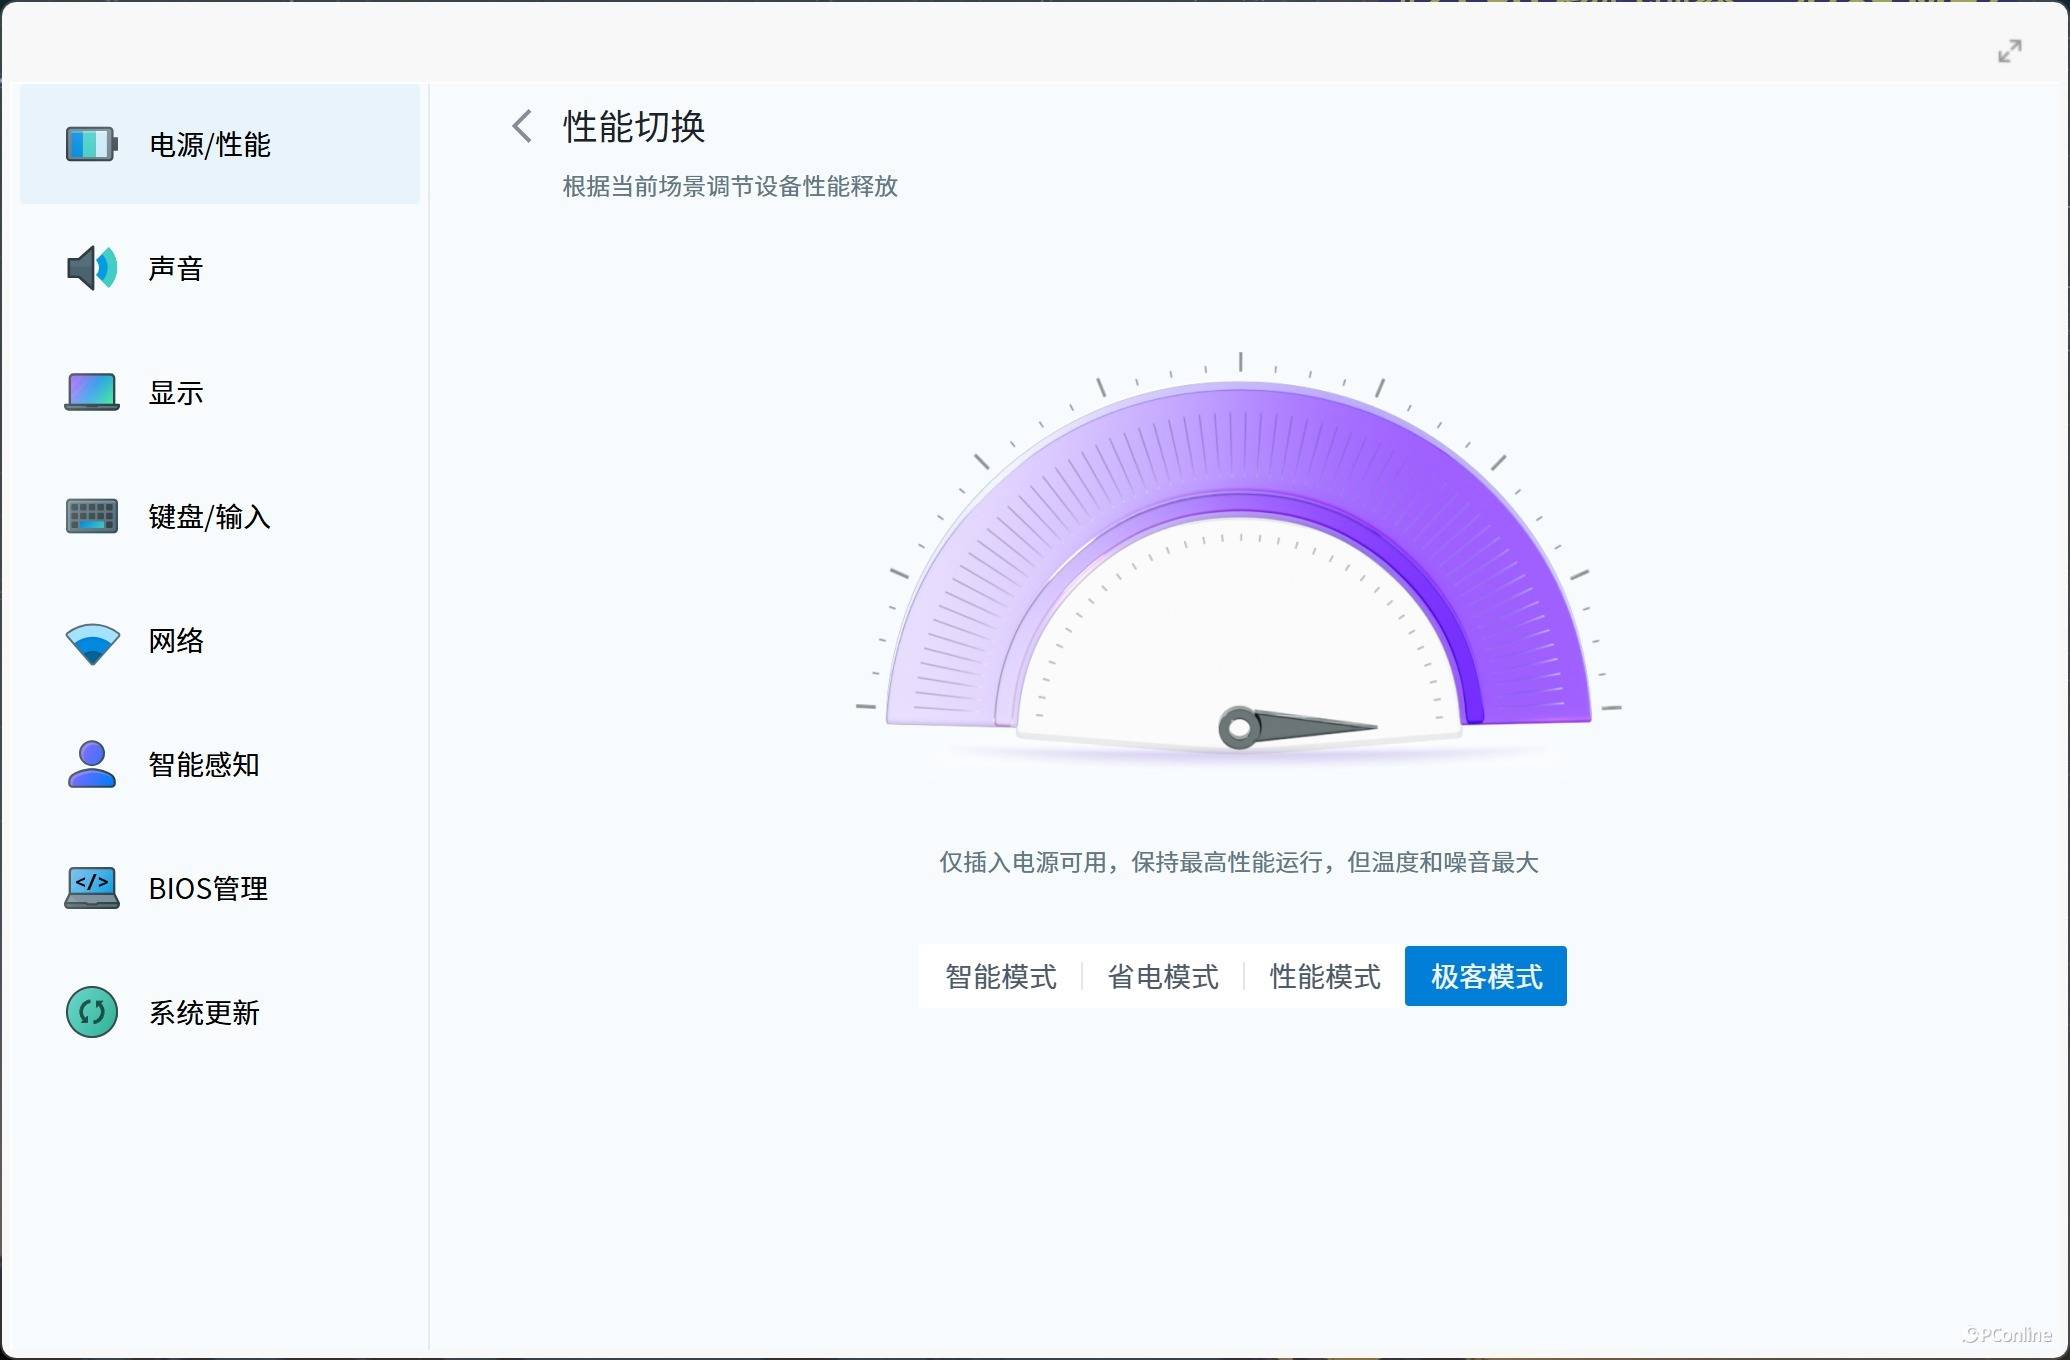Click the gauge needle pivot

coord(1239,728)
